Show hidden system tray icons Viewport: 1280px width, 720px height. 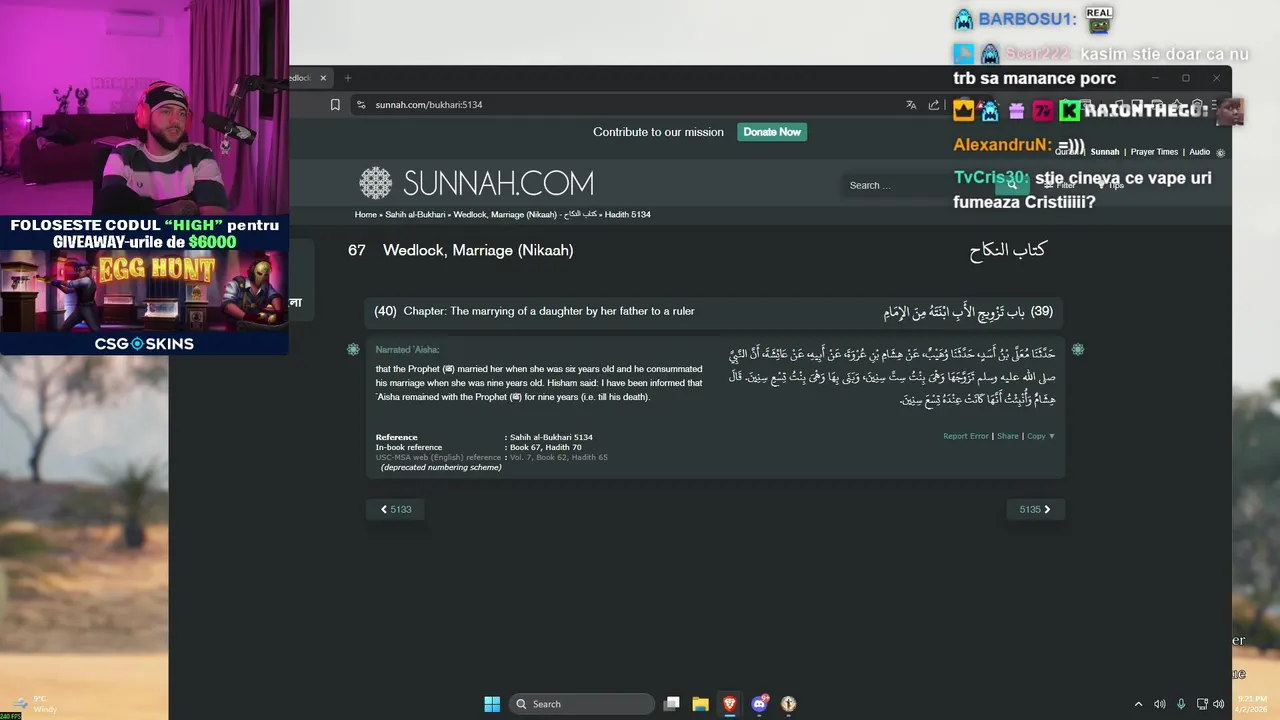click(1138, 704)
